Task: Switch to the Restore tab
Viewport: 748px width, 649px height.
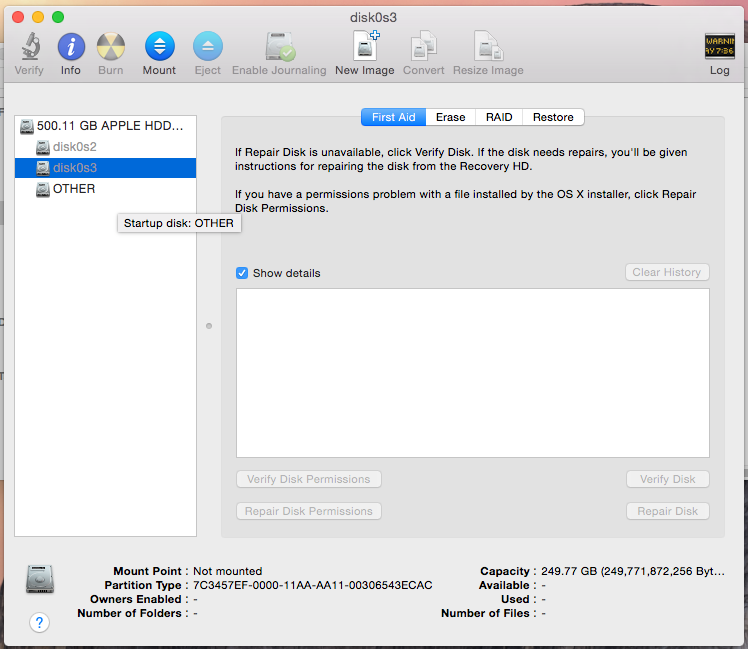Action: click(553, 117)
